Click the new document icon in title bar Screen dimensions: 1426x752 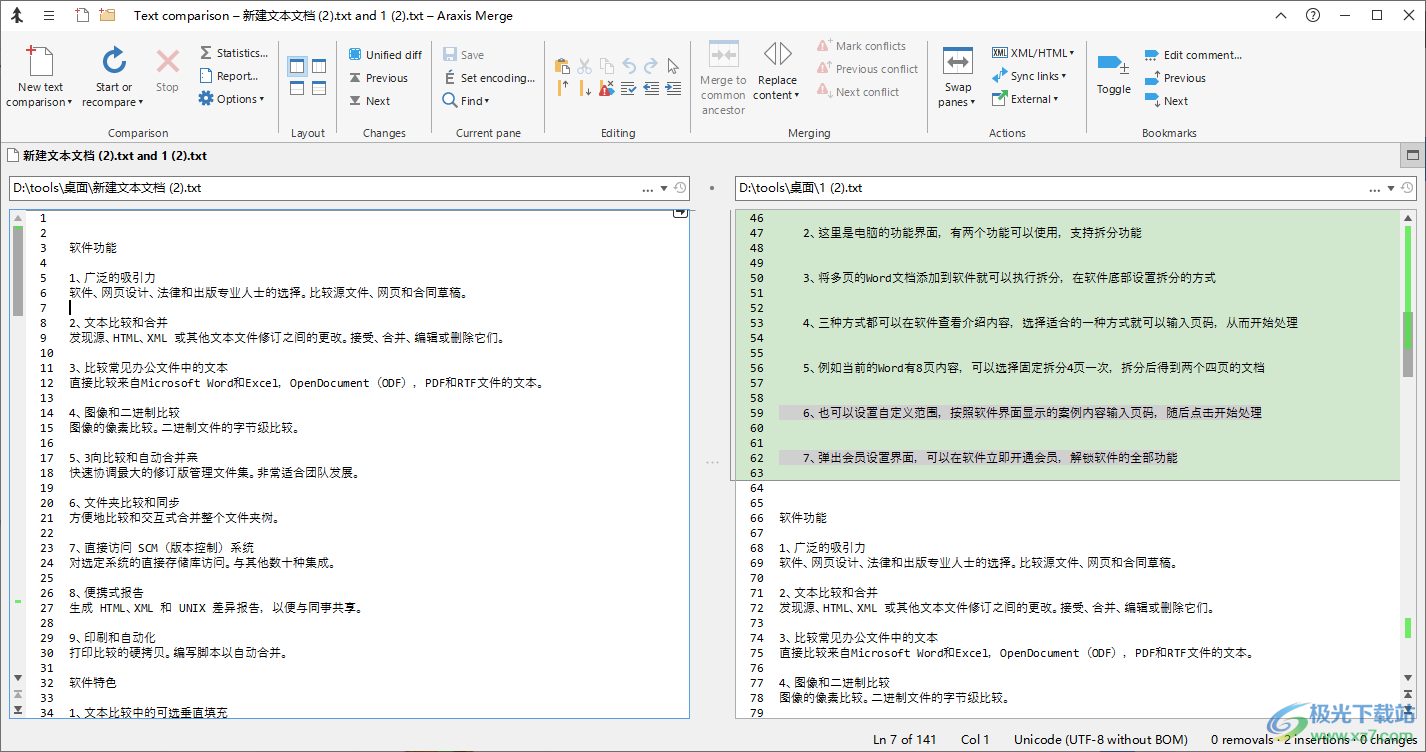tap(82, 15)
